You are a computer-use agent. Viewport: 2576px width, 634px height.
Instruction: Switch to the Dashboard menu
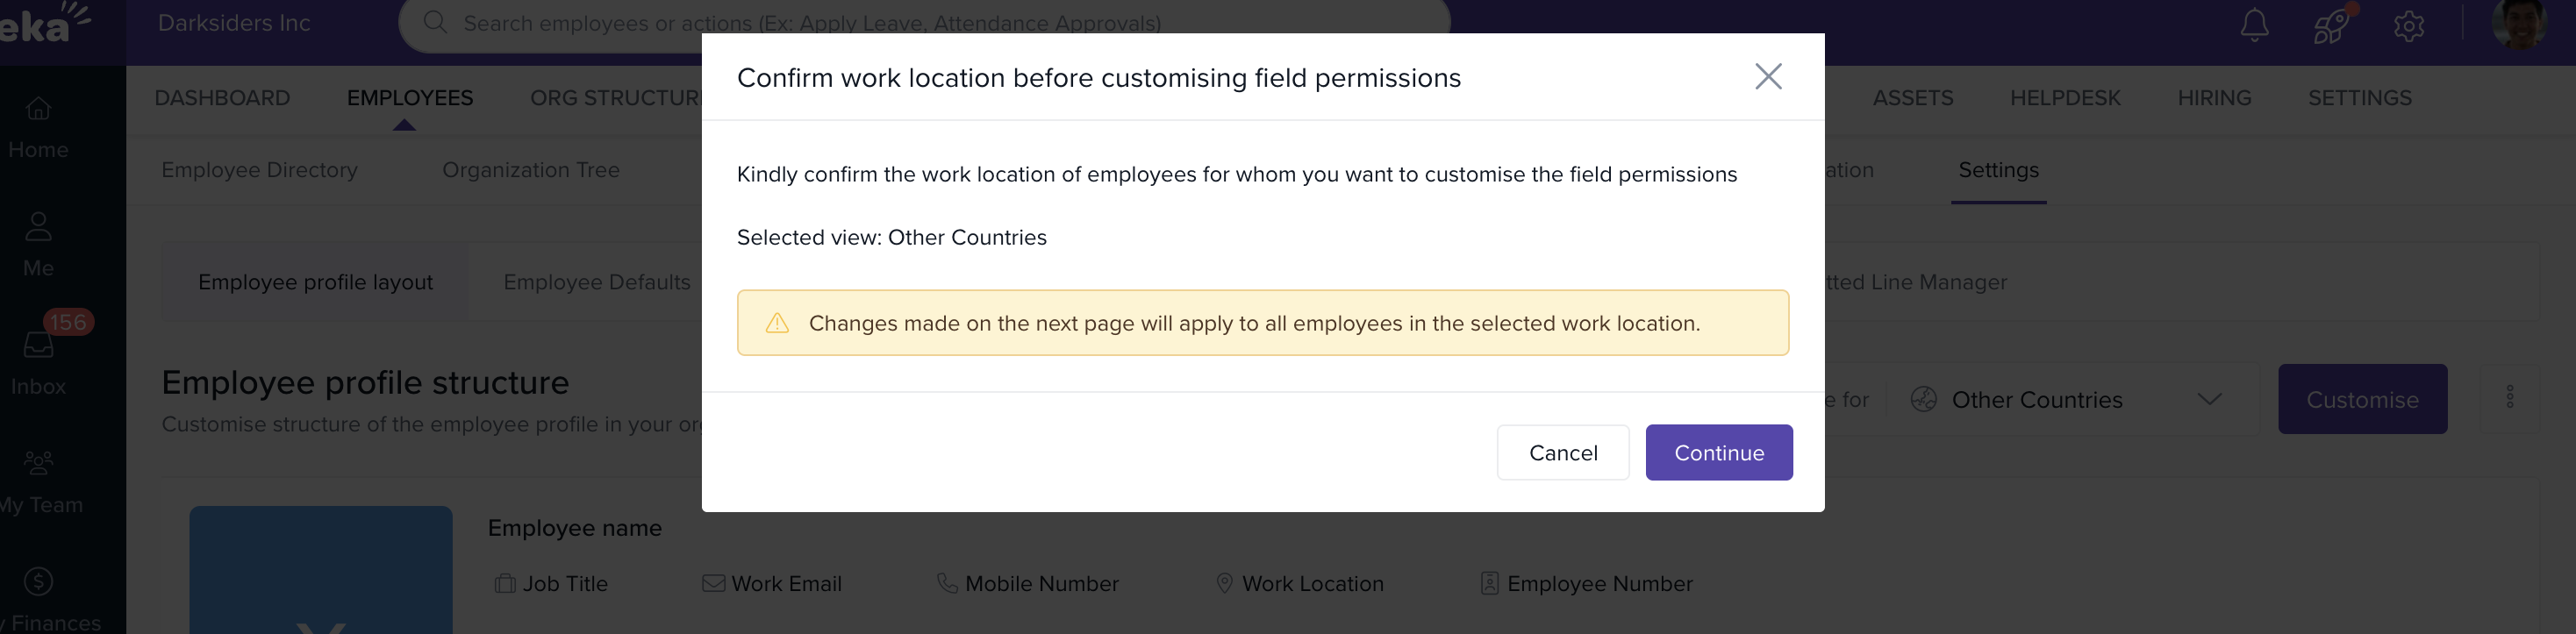(222, 98)
